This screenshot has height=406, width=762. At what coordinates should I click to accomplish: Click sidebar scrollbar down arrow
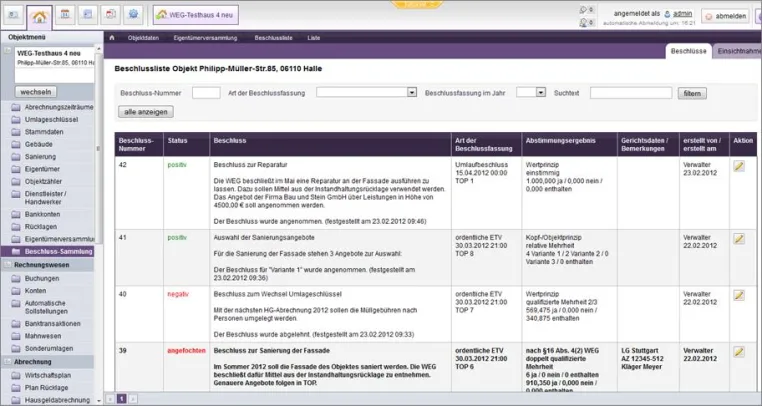coord(99,401)
